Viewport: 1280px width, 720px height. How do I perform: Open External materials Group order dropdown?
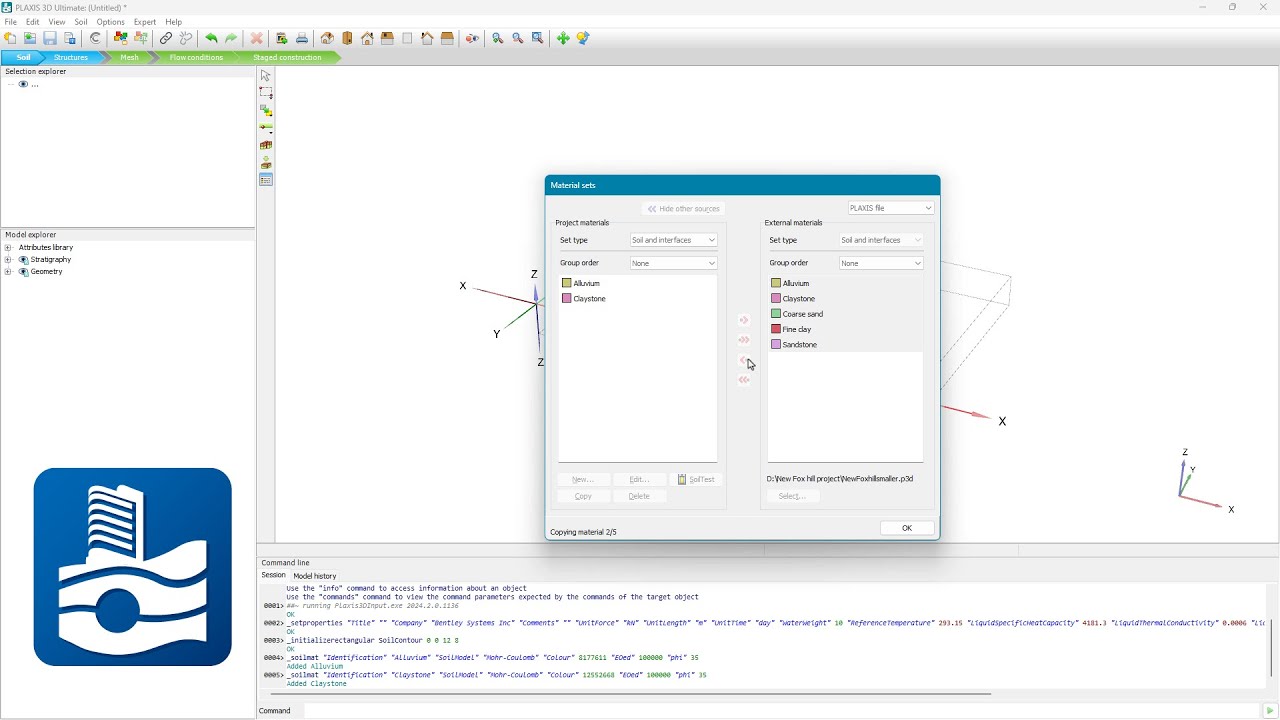click(x=881, y=263)
